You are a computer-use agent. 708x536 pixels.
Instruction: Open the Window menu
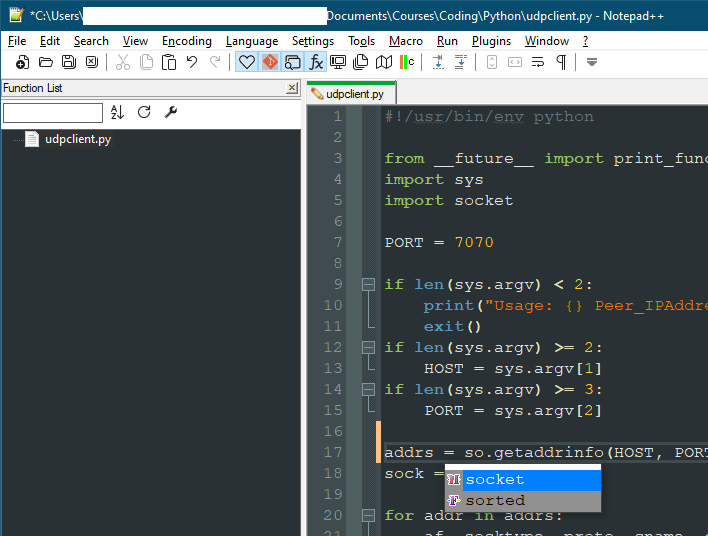(x=546, y=41)
